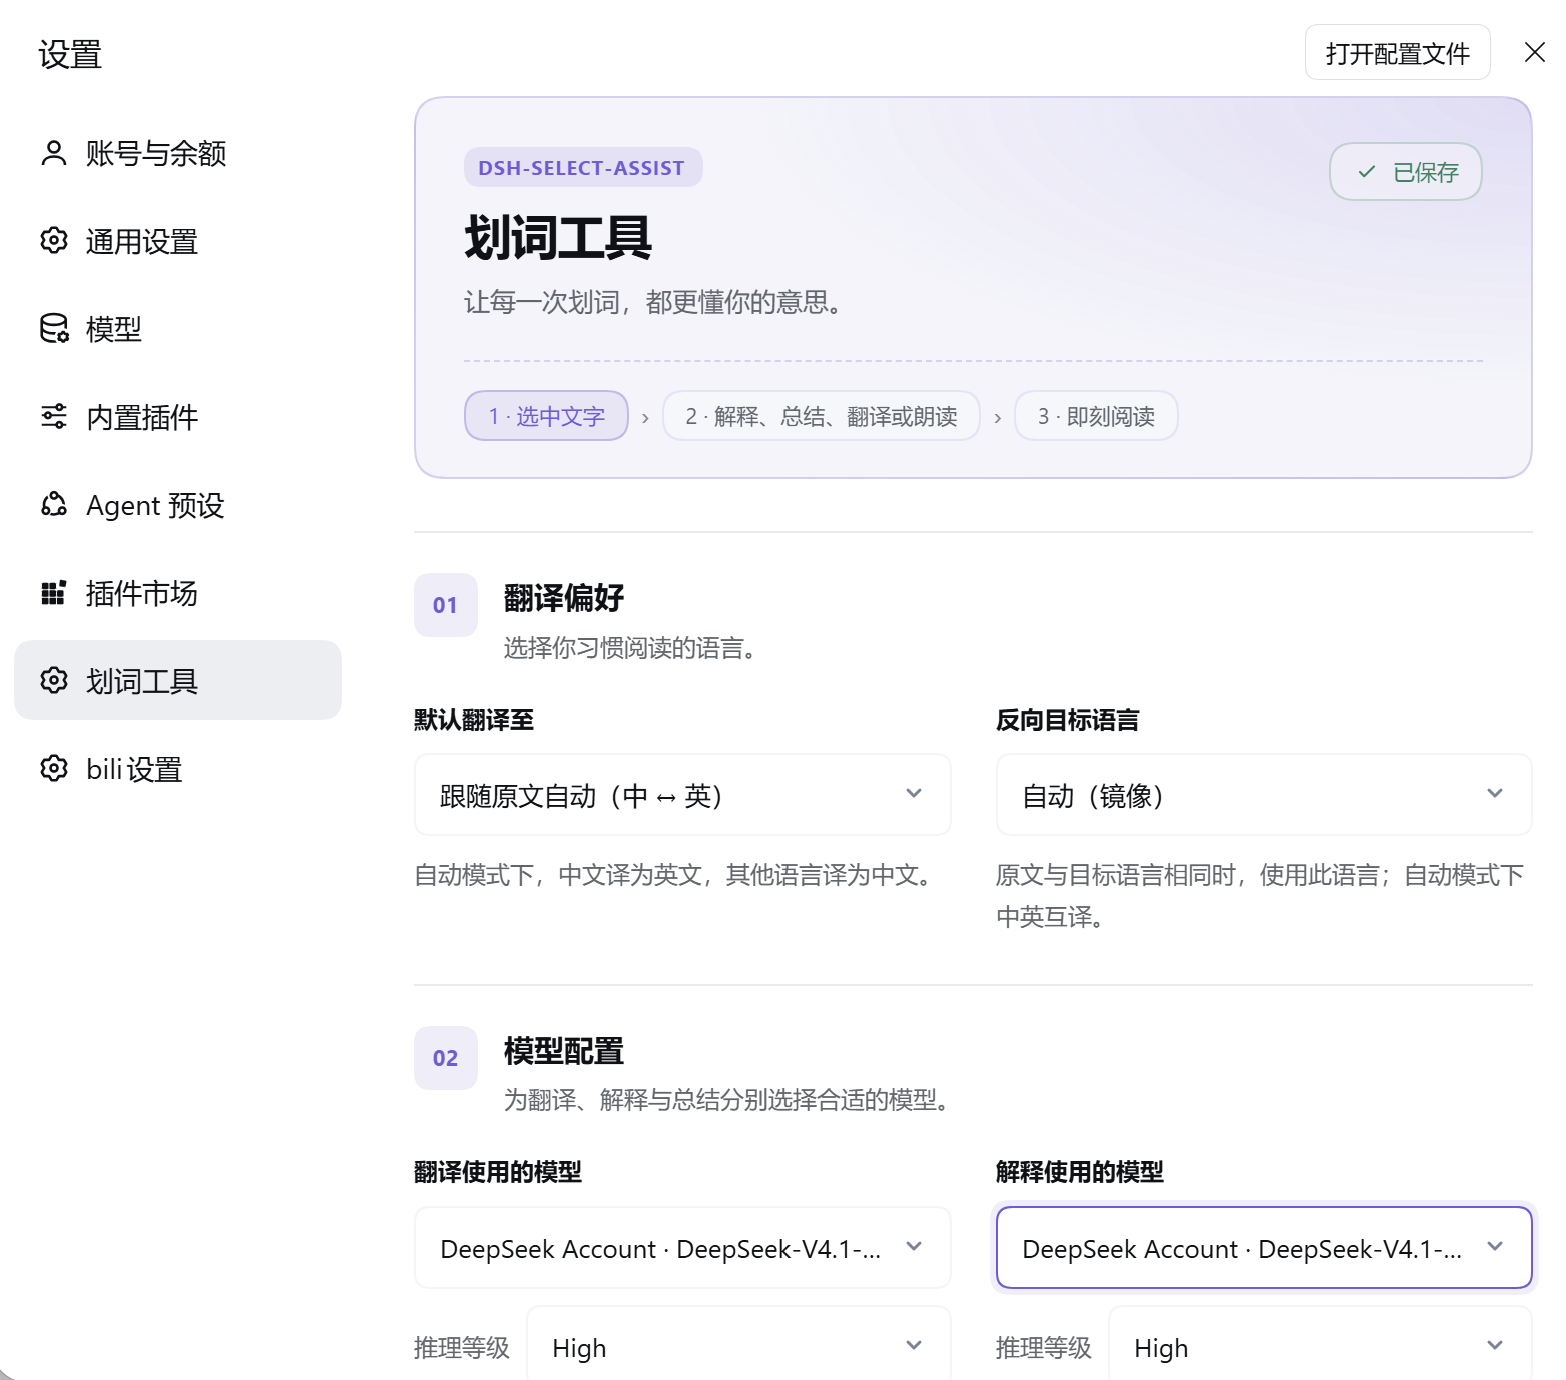This screenshot has width=1566, height=1380.
Task: Click the 反向目标语言 label
Action: click(1068, 720)
